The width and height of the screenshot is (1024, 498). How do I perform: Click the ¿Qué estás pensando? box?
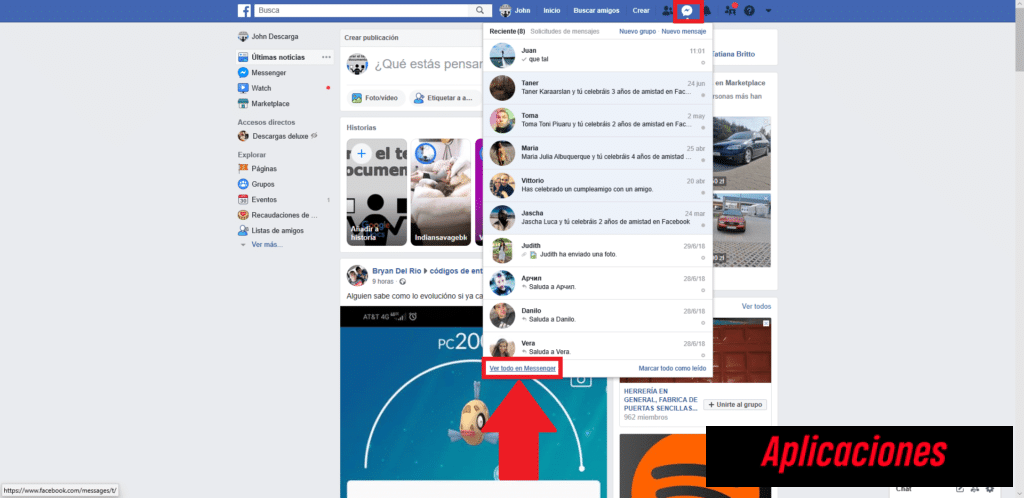tap(427, 65)
